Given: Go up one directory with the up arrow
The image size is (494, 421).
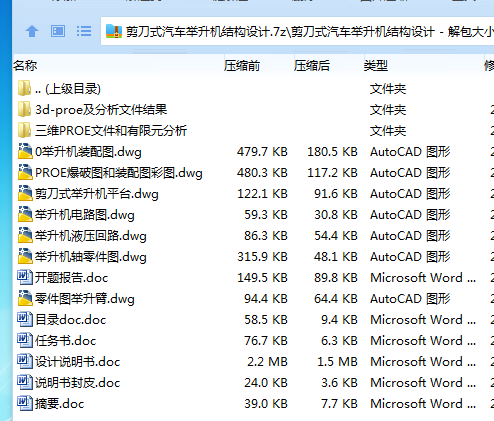Looking at the screenshot, I should 32,31.
